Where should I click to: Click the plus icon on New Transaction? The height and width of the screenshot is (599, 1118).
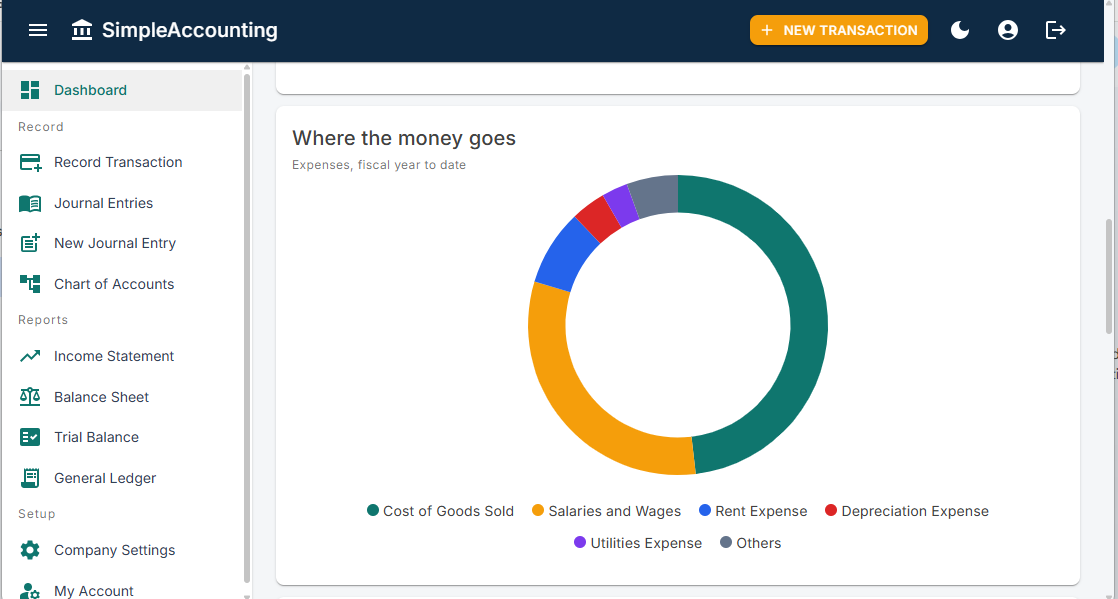point(766,30)
